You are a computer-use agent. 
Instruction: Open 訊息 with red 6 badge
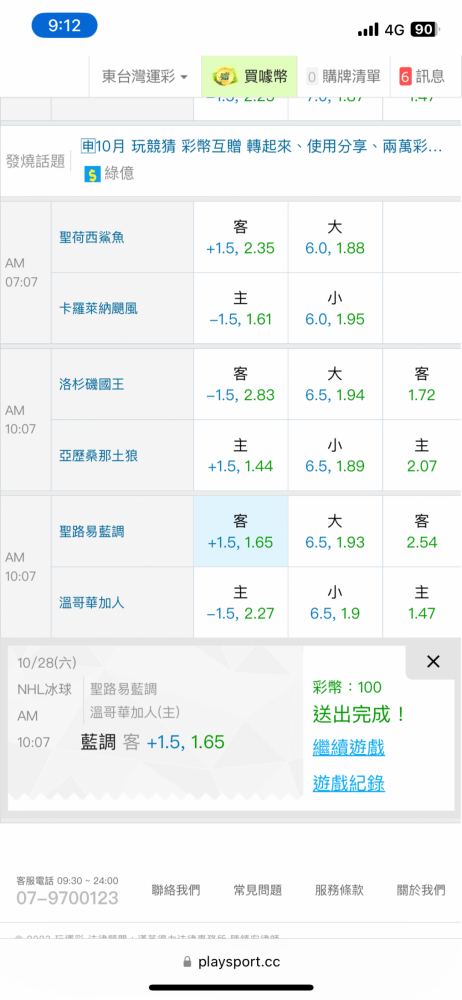tap(422, 77)
